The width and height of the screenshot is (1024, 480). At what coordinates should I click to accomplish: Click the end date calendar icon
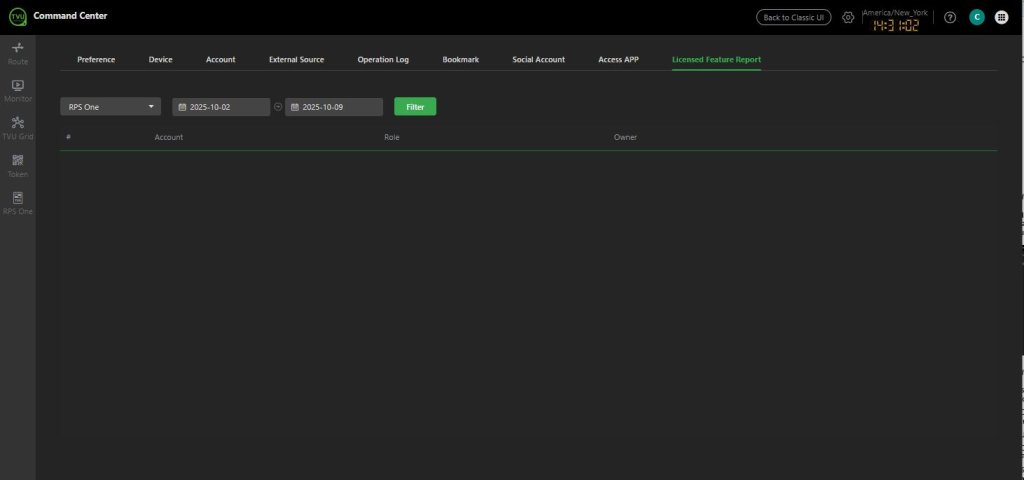295,107
